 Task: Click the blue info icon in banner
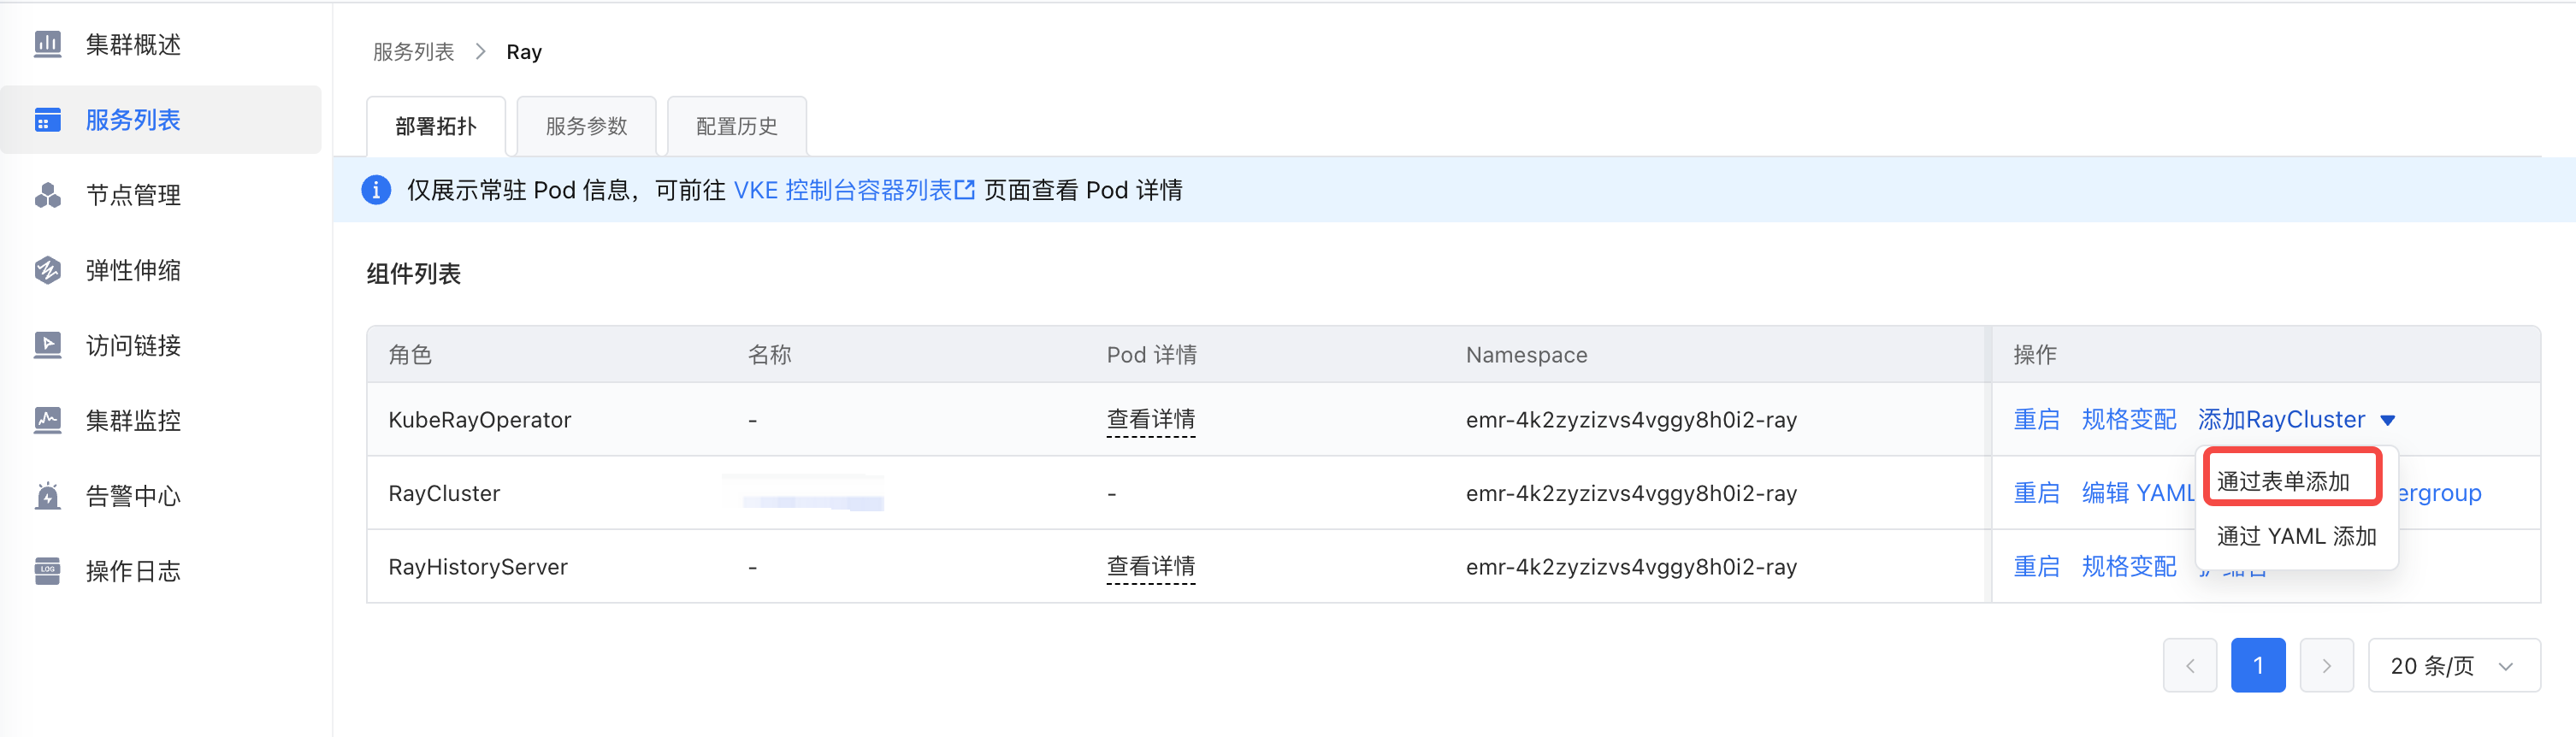[376, 190]
